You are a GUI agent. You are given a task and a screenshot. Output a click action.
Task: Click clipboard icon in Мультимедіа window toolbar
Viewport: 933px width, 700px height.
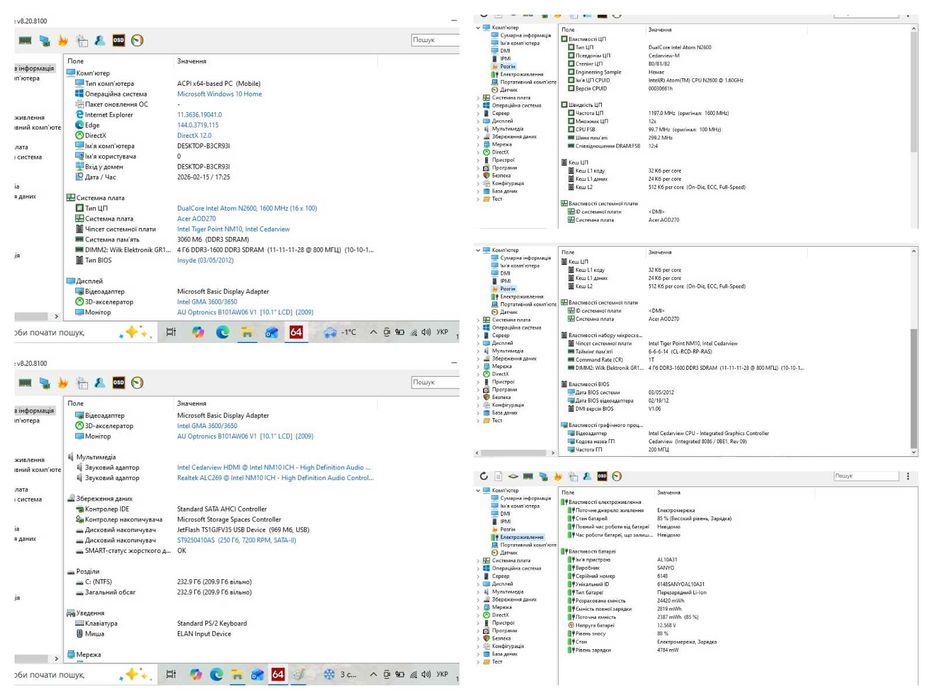[82, 383]
